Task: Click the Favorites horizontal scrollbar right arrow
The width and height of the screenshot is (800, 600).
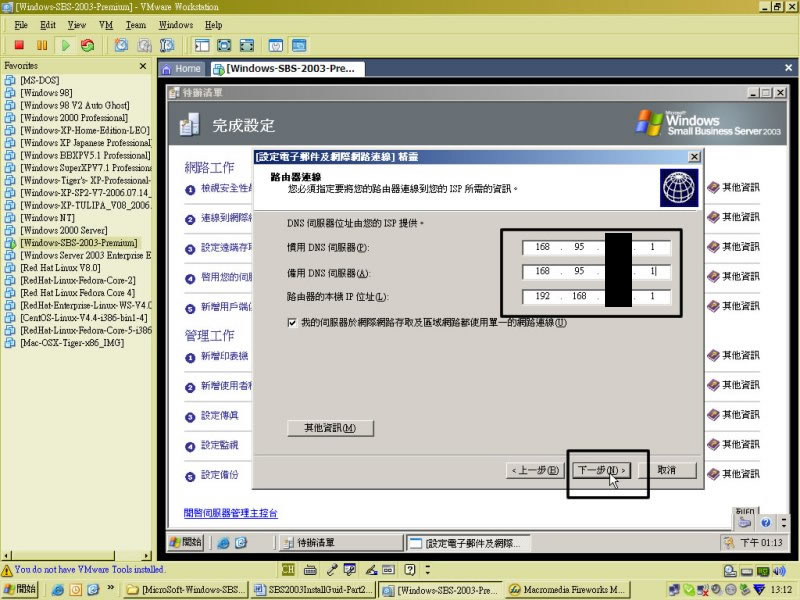Action: pyautogui.click(x=147, y=556)
